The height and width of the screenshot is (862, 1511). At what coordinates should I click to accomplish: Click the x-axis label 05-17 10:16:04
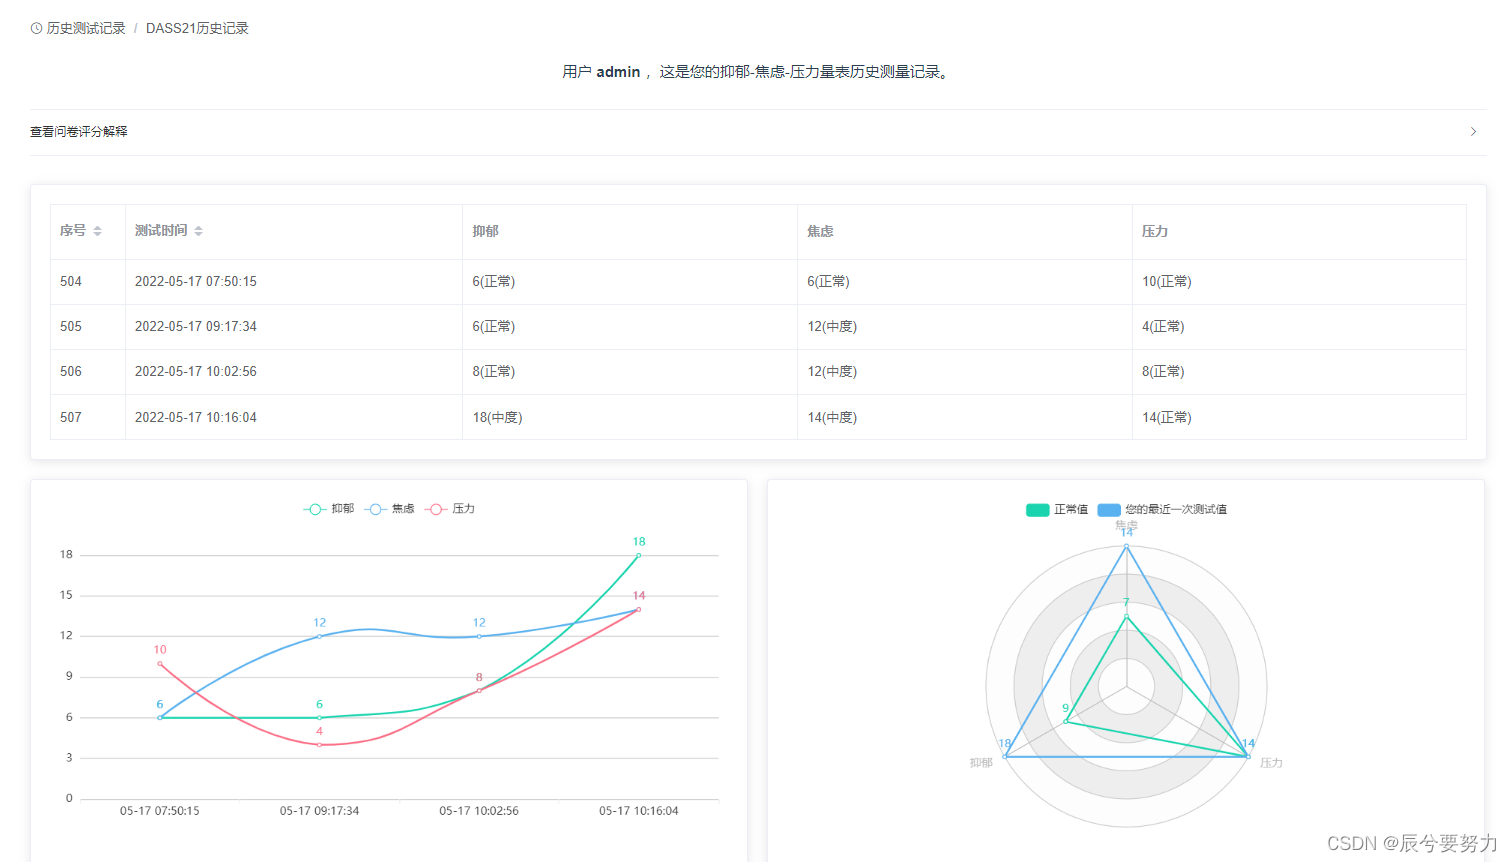point(639,811)
